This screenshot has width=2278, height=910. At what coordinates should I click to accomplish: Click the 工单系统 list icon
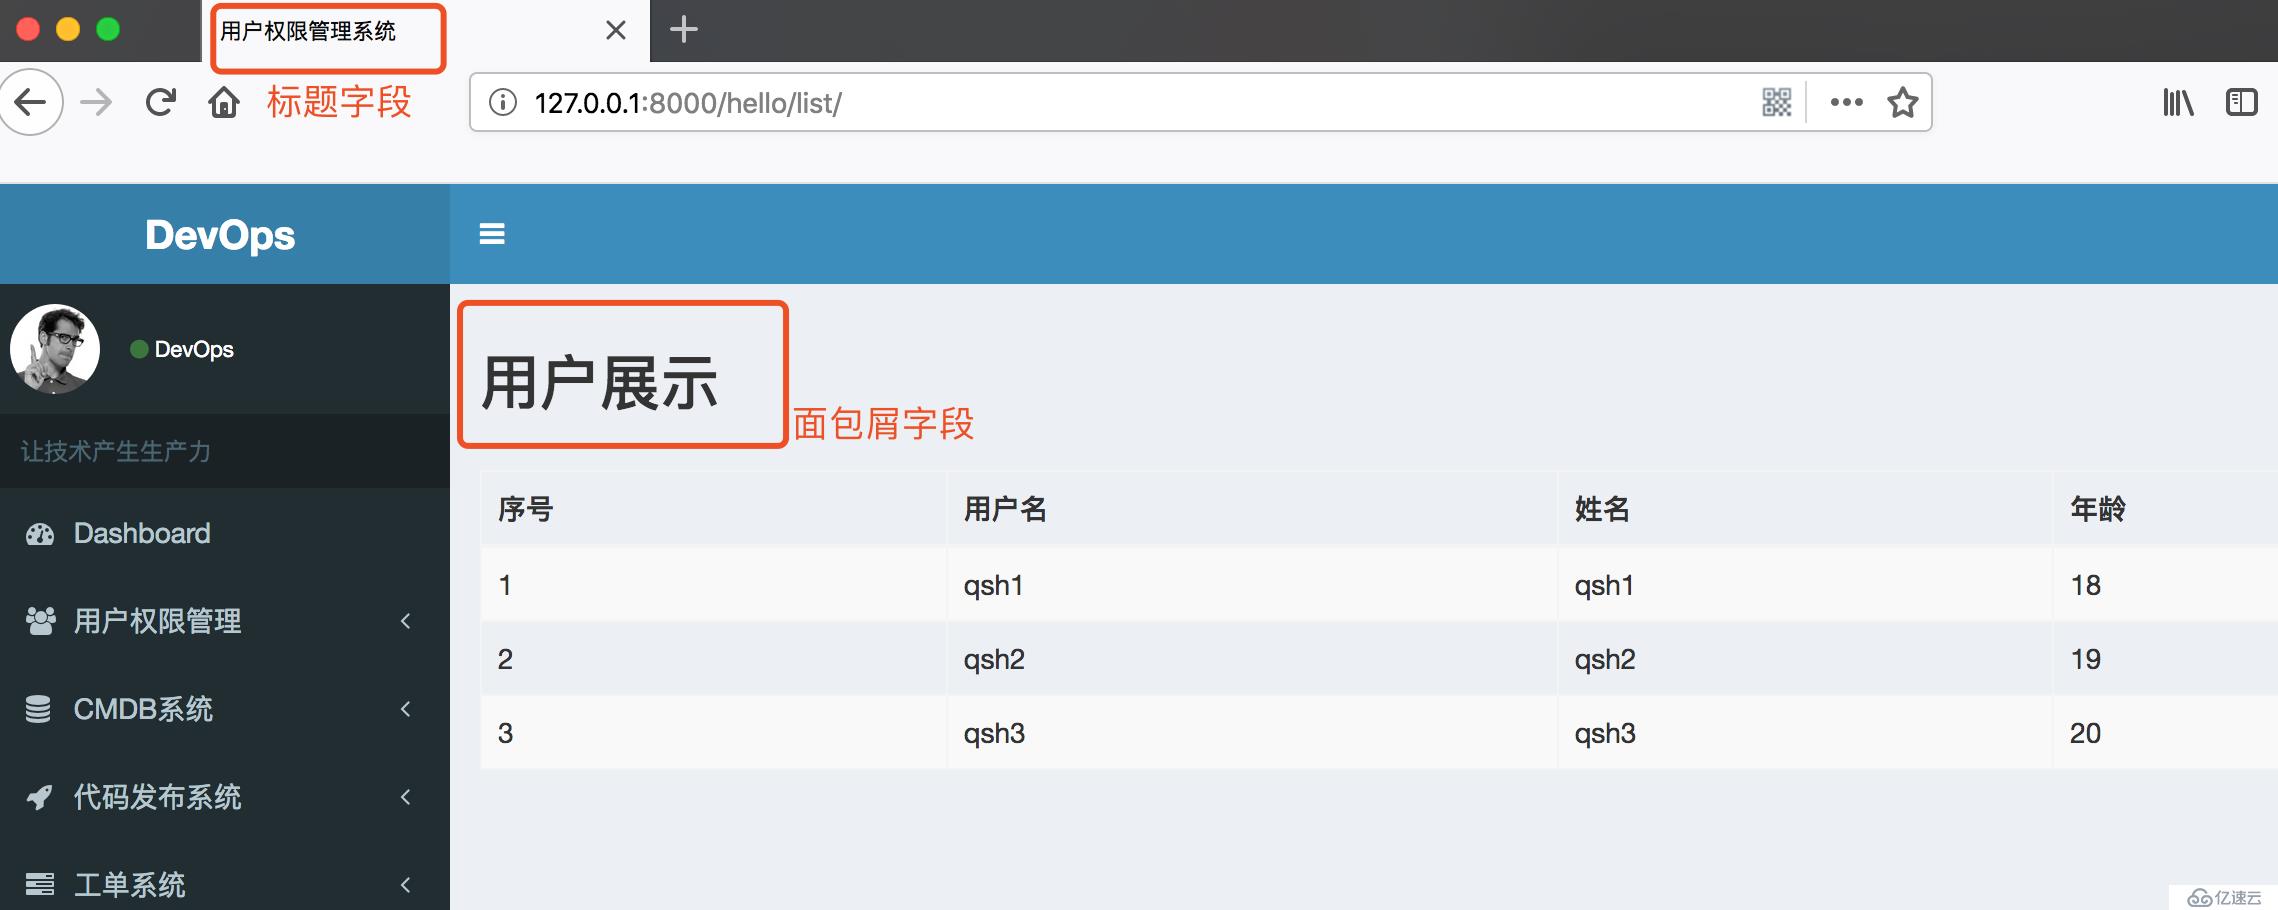[x=40, y=884]
